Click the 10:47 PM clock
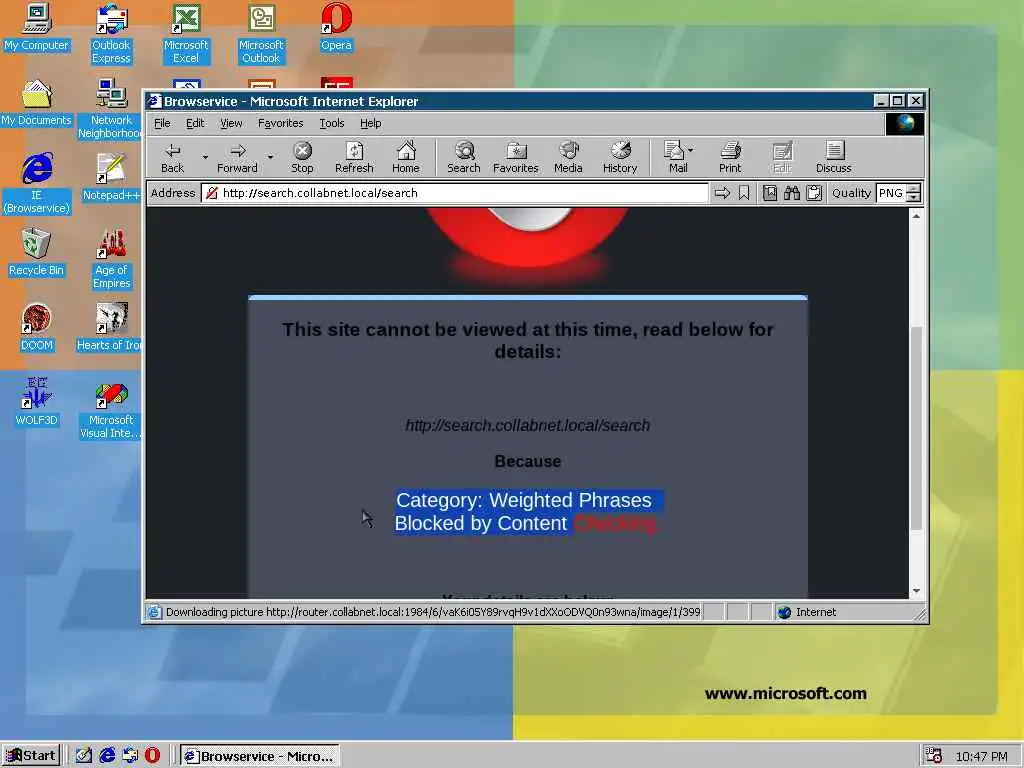1024x768 pixels. coord(981,756)
